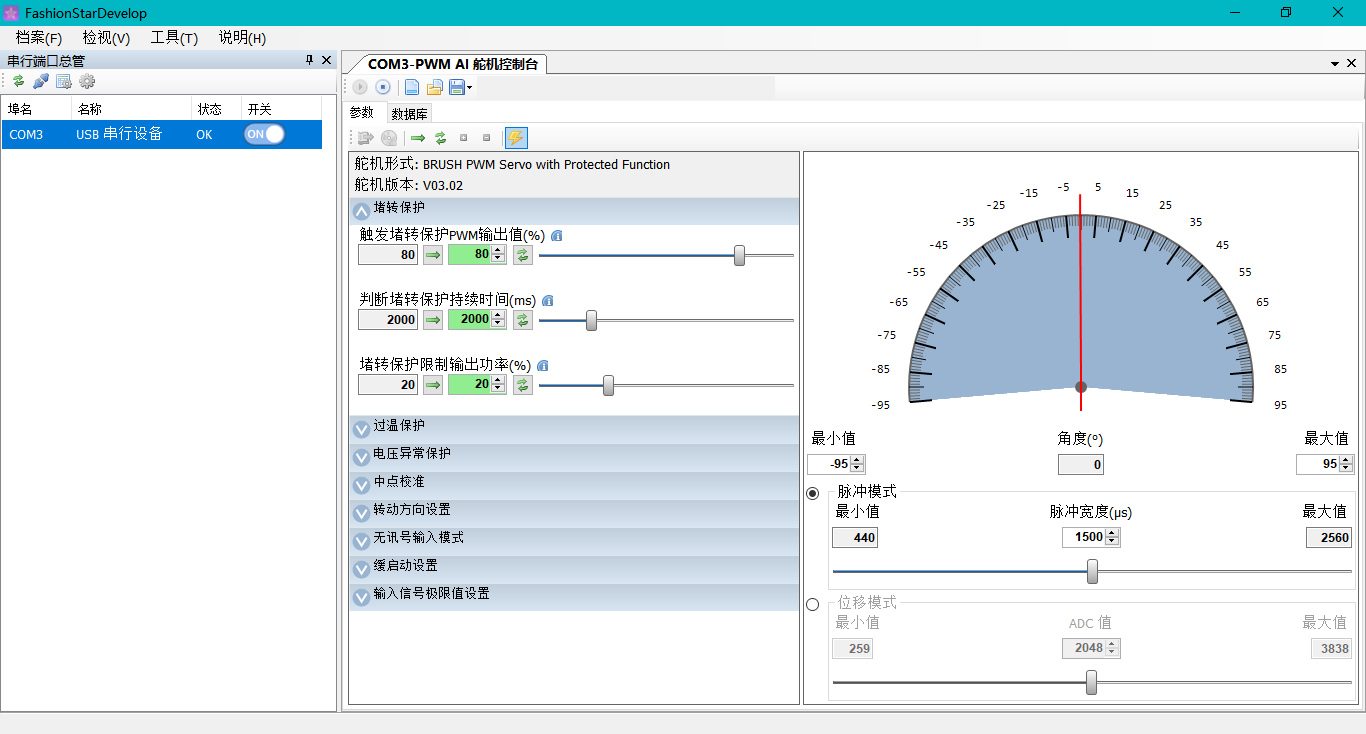Click the disk icon in parameter toolbar
The width and height of the screenshot is (1366, 734).
coord(389,138)
